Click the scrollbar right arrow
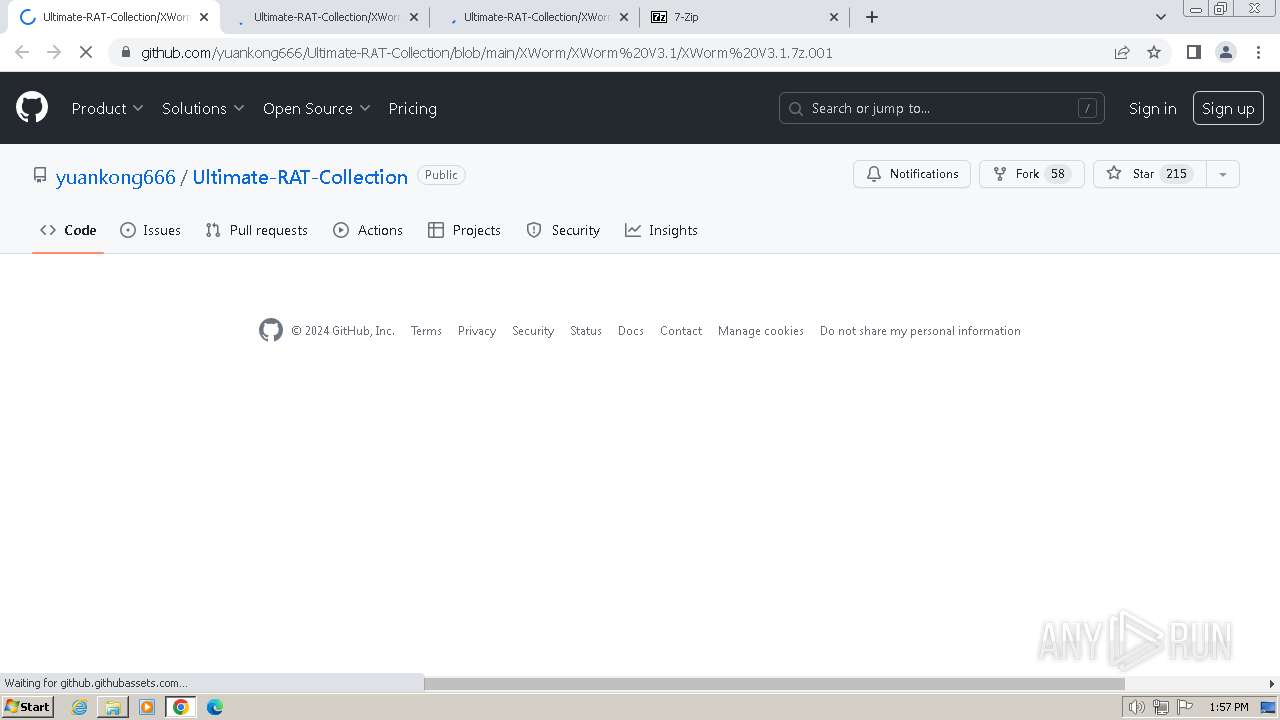The image size is (1280, 720). [x=1272, y=684]
